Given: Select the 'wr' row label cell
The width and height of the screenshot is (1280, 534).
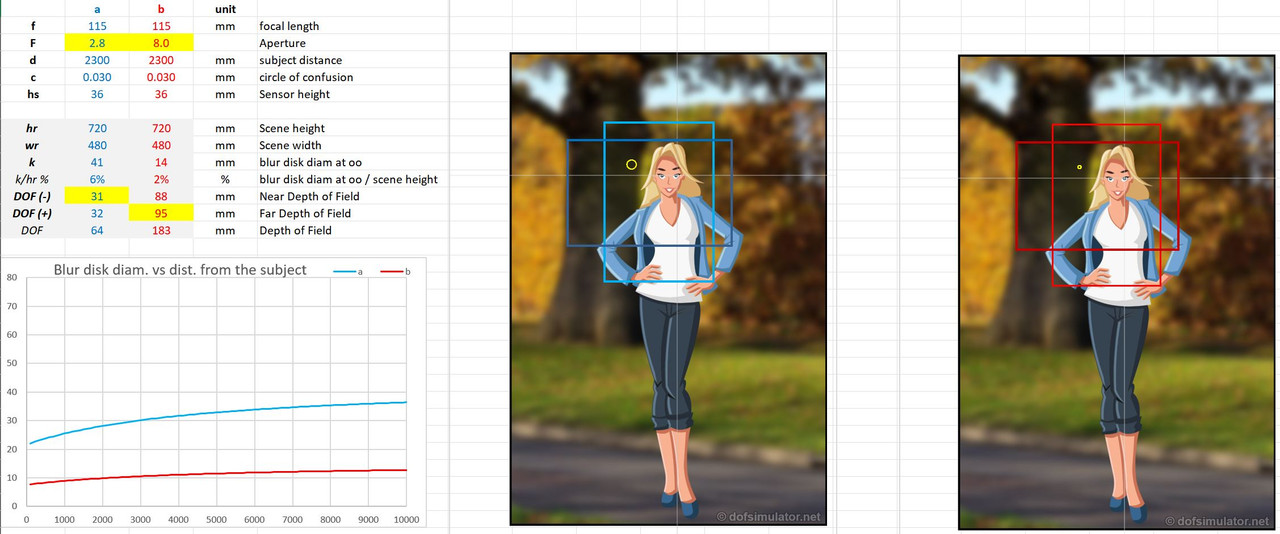Looking at the screenshot, I should 32,145.
